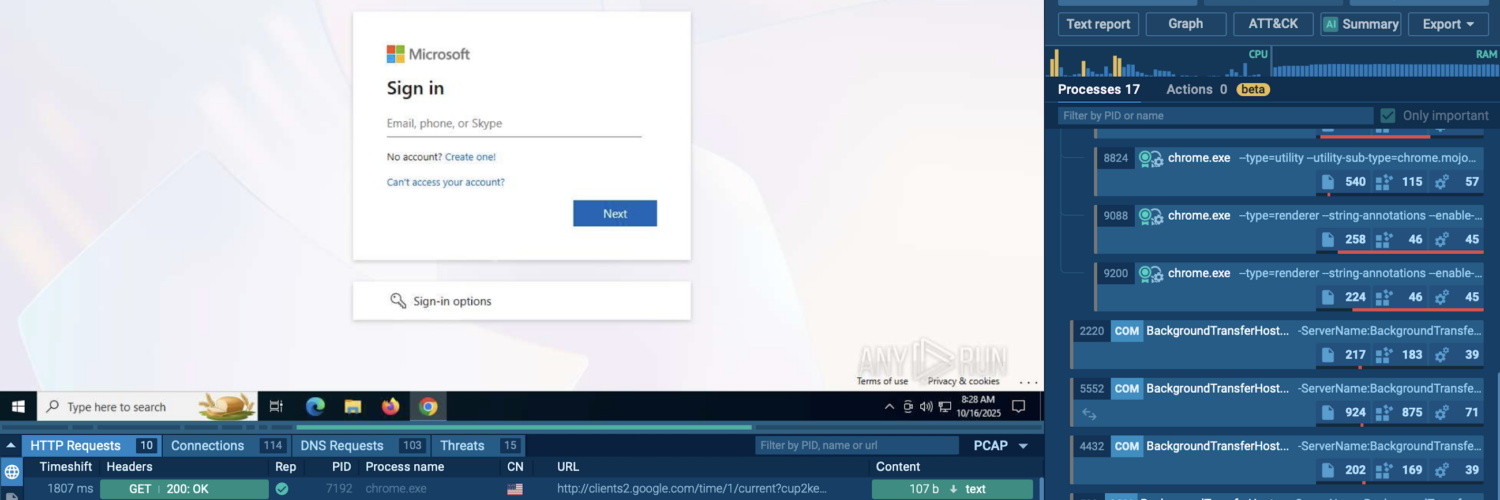Click the green reputation checkmark for chrome.exe request

tap(282, 489)
